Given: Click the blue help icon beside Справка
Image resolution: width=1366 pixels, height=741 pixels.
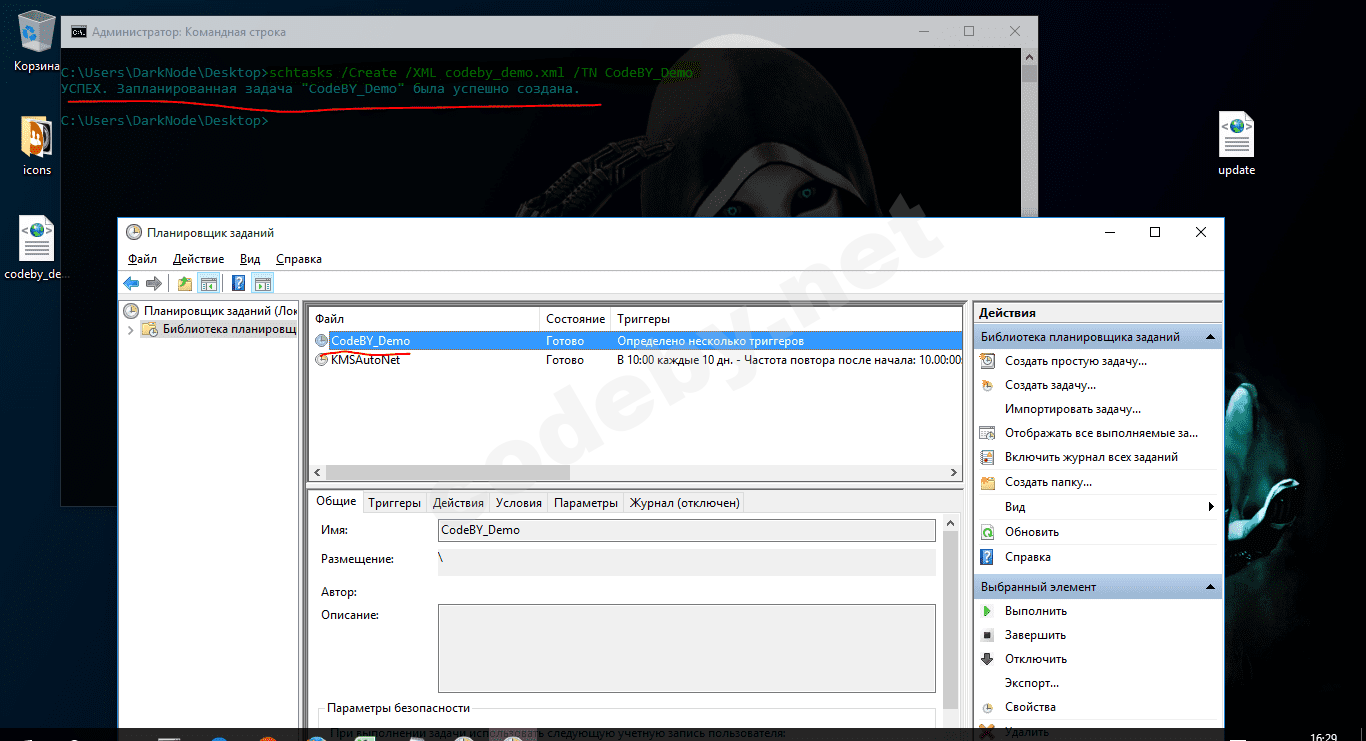Looking at the screenshot, I should pyautogui.click(x=988, y=557).
